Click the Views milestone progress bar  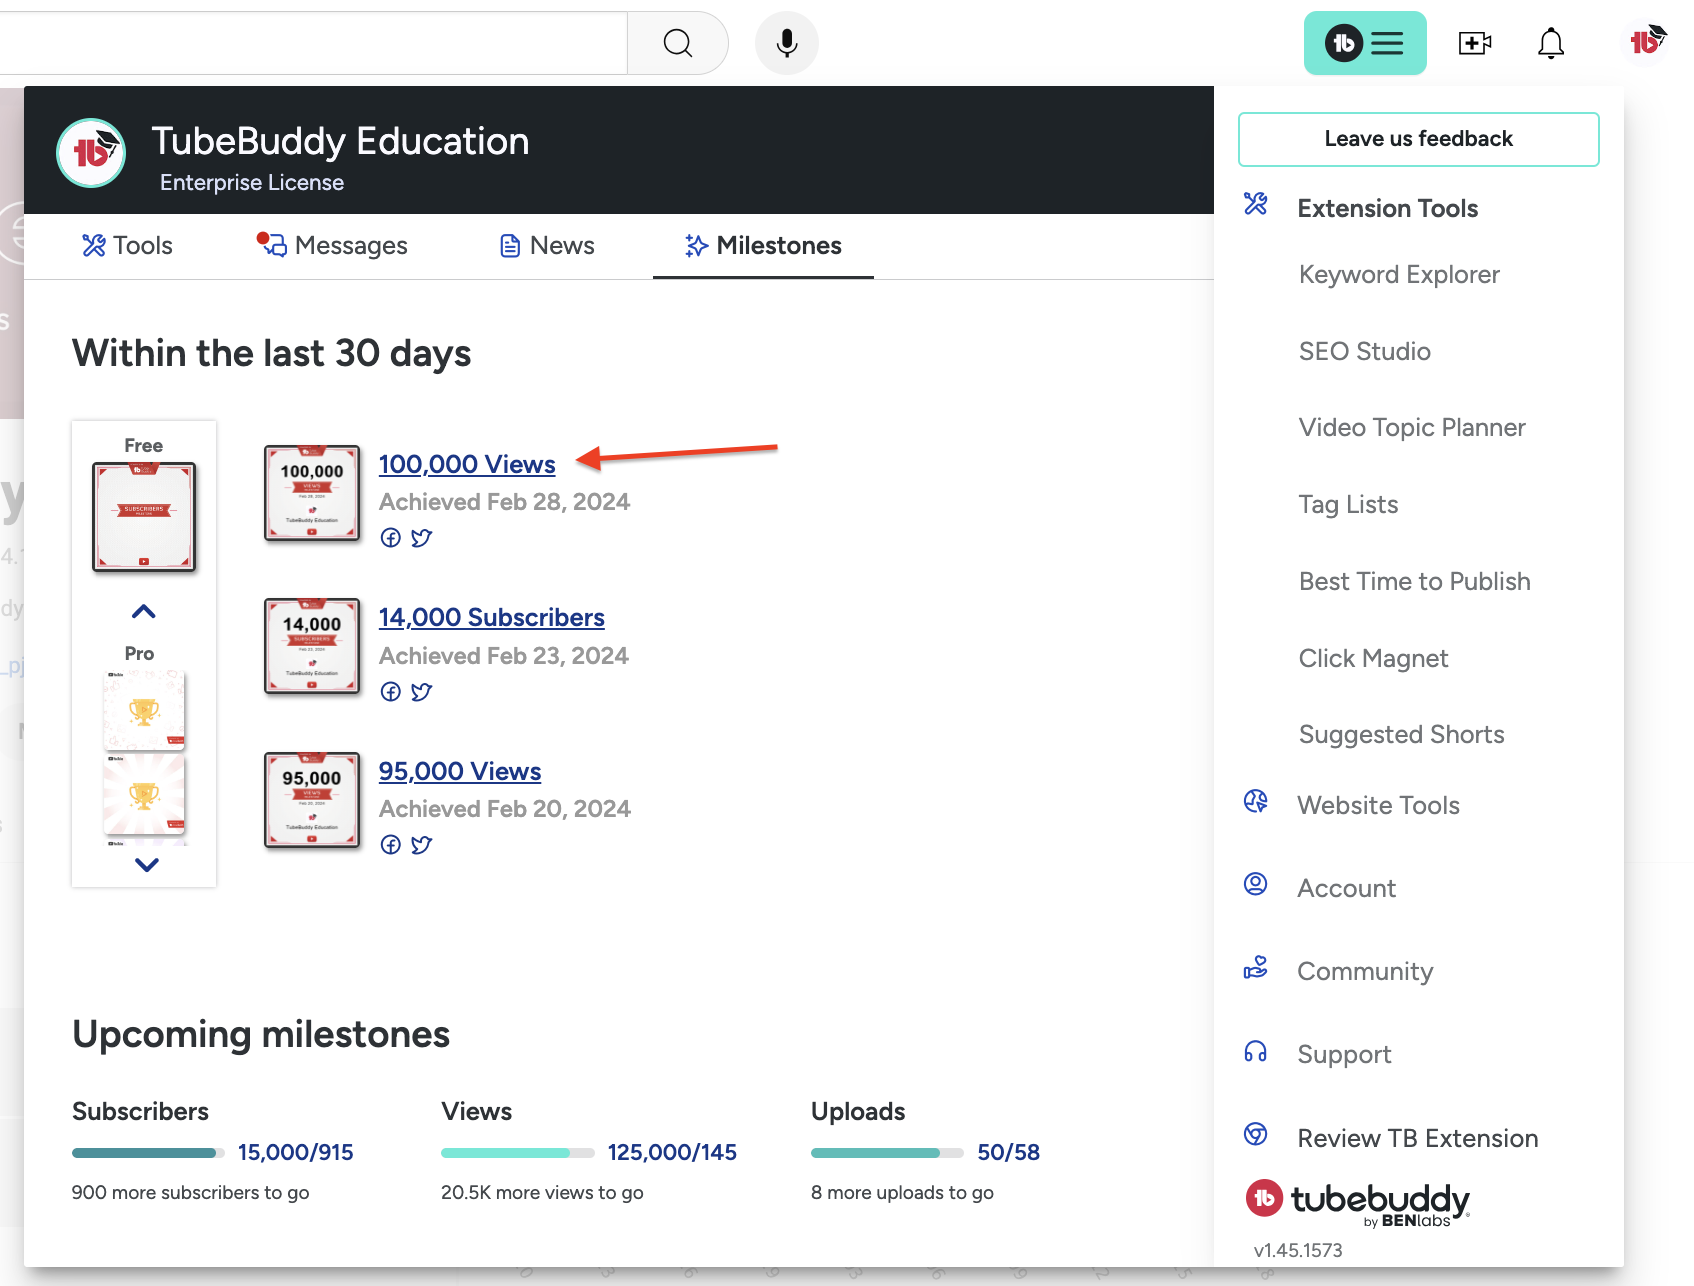(518, 1153)
